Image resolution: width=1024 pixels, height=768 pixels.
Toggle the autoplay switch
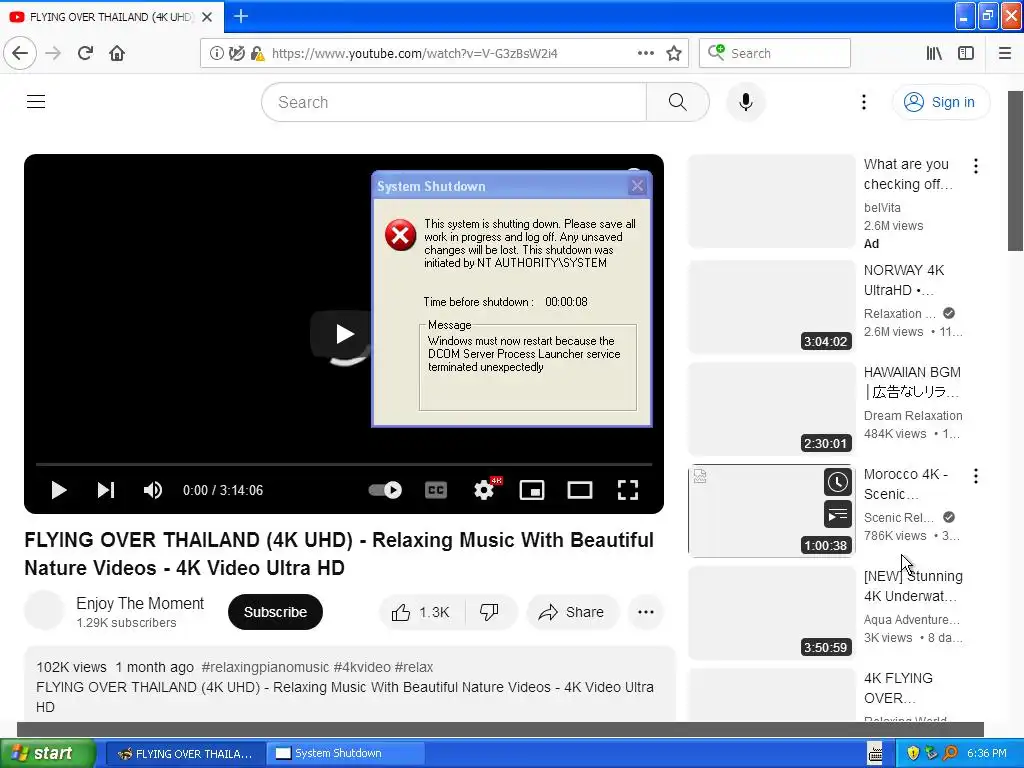tap(385, 490)
